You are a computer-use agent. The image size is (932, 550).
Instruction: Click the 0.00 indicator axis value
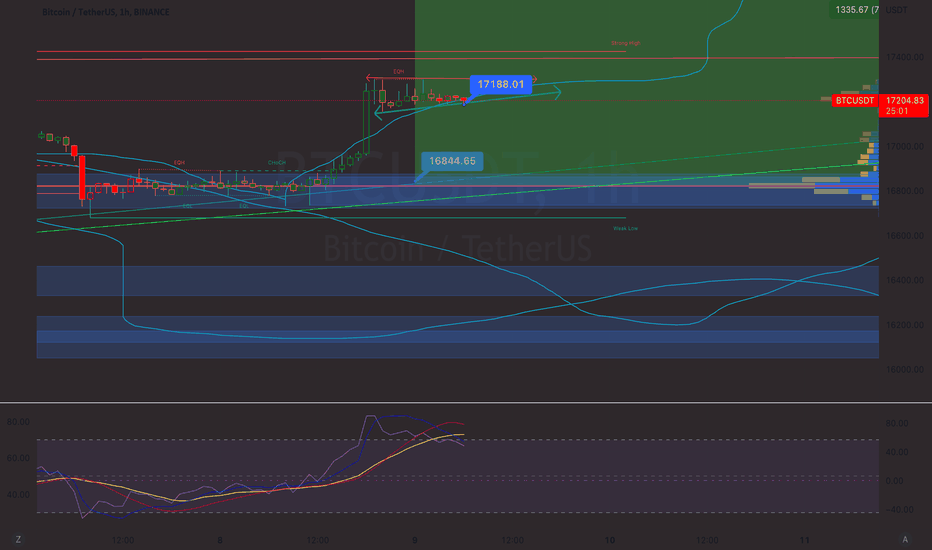(x=895, y=480)
